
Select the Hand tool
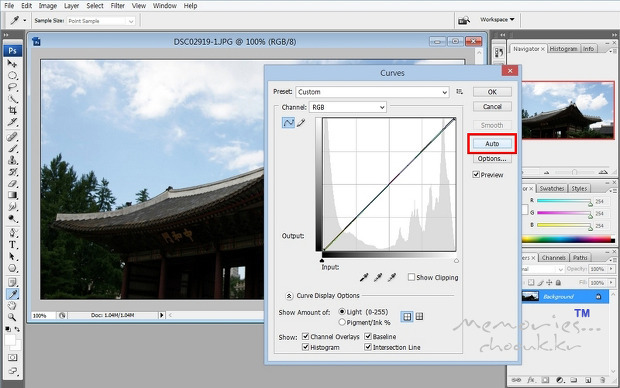click(x=12, y=306)
